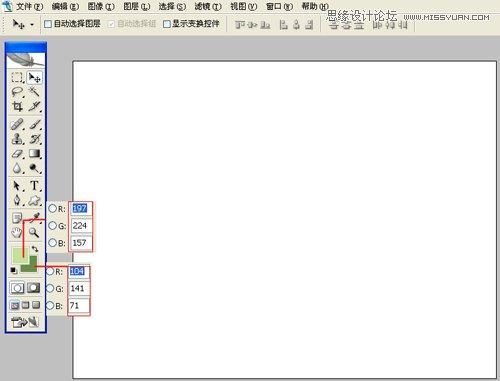The width and height of the screenshot is (500, 381).
Task: Select the Crop tool
Action: [17, 106]
